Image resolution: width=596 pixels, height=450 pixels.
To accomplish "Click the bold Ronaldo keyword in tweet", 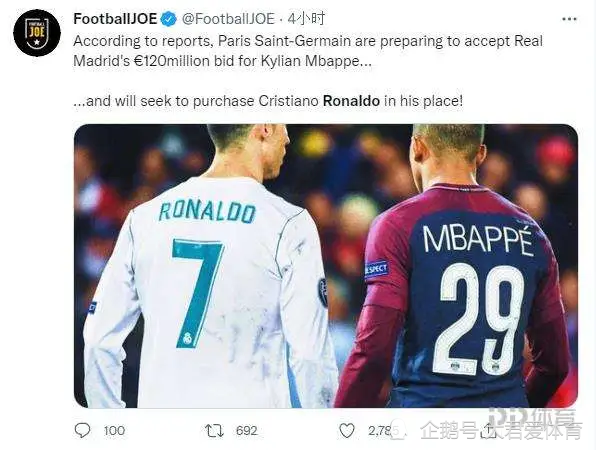I will tap(351, 101).
